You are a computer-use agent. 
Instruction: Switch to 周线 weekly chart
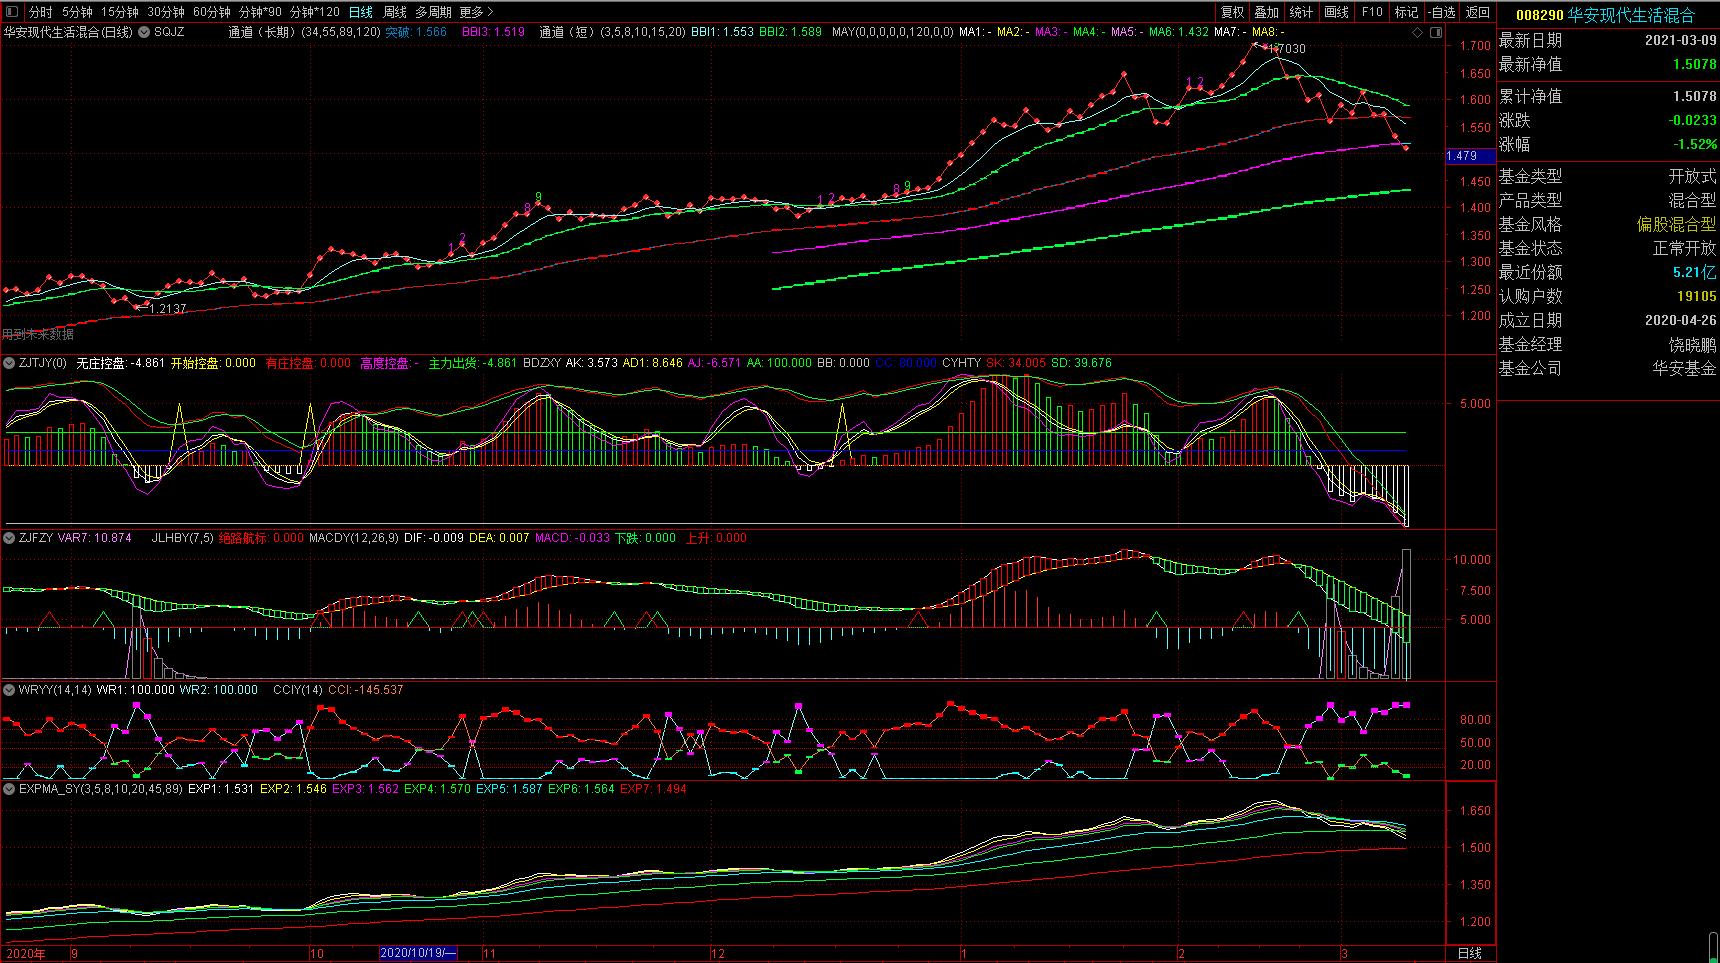(395, 12)
